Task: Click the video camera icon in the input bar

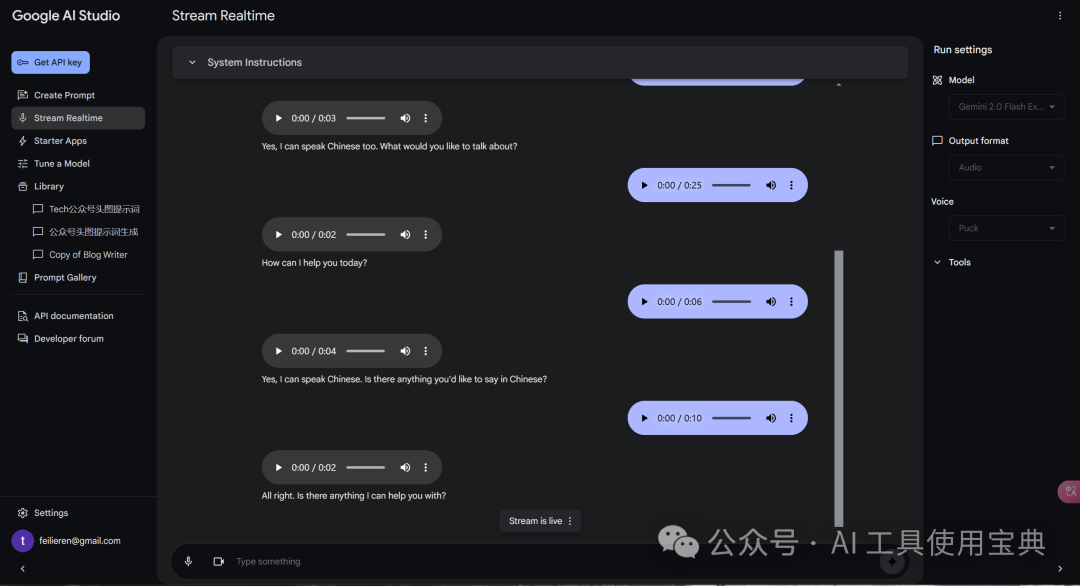Action: pyautogui.click(x=218, y=562)
